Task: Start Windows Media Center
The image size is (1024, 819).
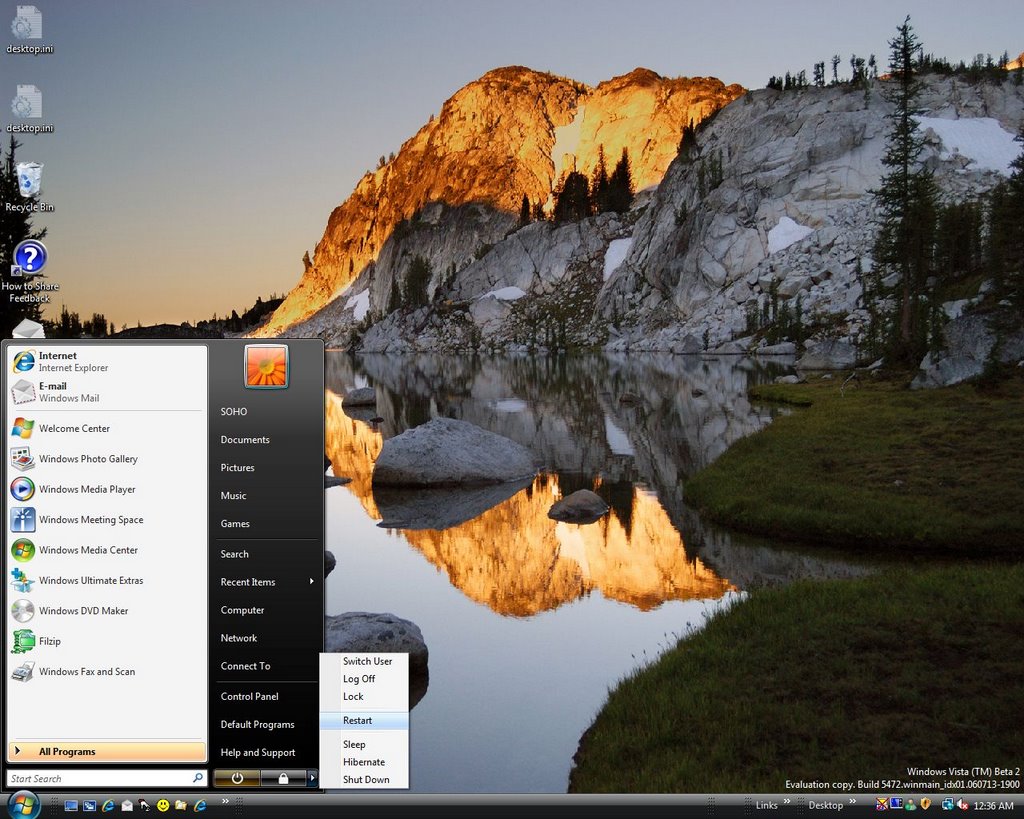Action: pos(108,550)
